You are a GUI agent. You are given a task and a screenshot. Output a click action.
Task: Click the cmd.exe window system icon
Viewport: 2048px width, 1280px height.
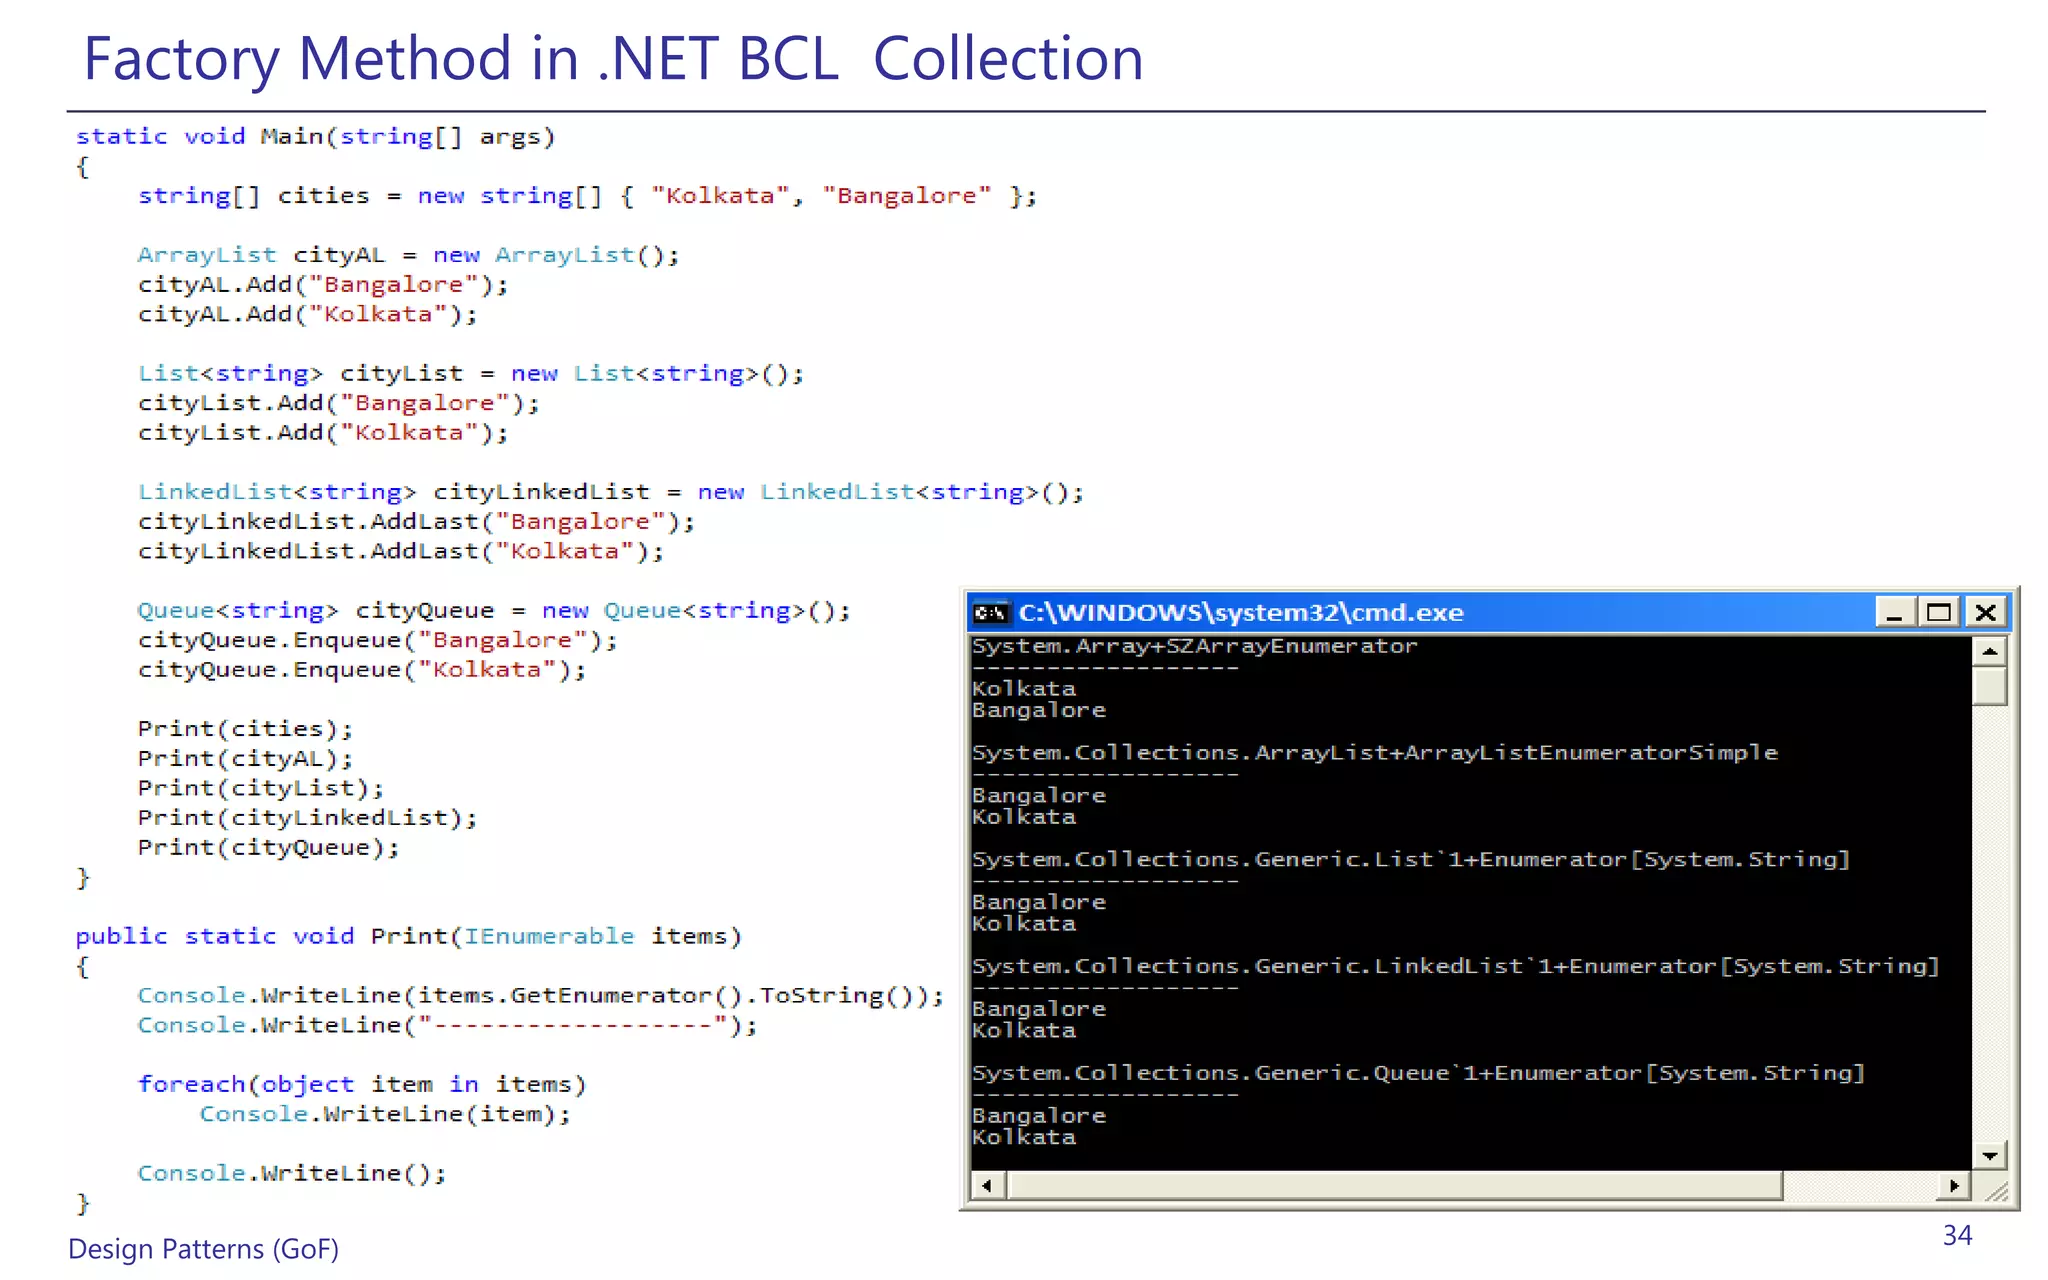point(991,612)
